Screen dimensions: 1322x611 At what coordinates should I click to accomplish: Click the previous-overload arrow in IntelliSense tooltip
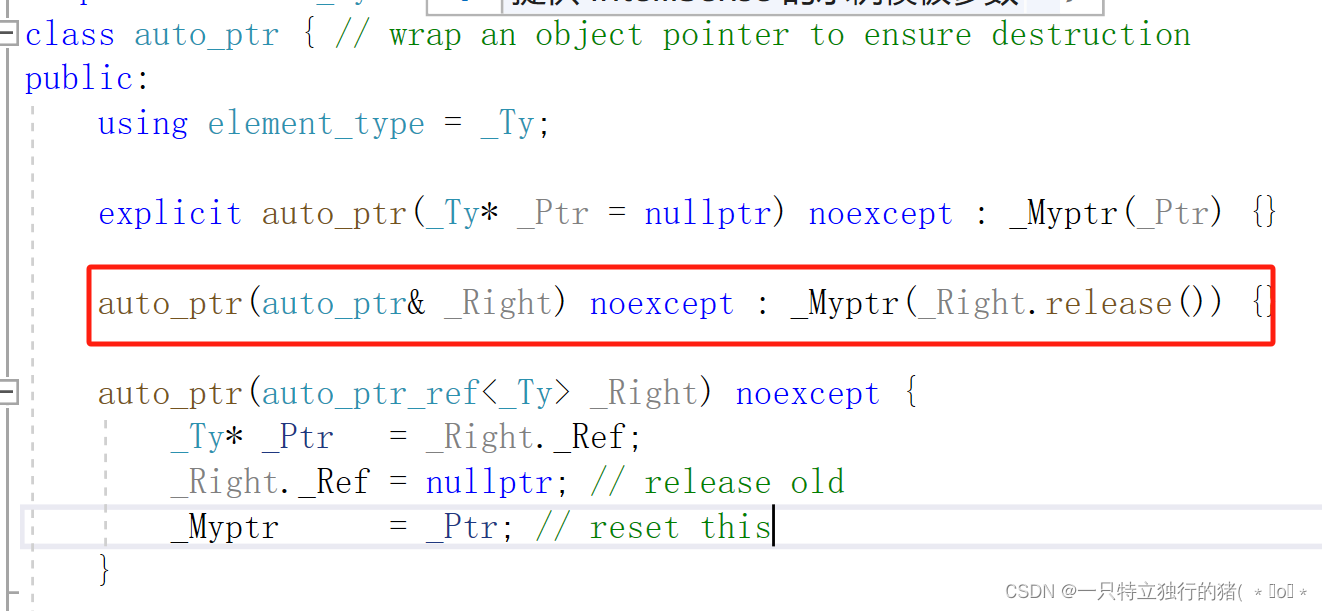point(463,5)
